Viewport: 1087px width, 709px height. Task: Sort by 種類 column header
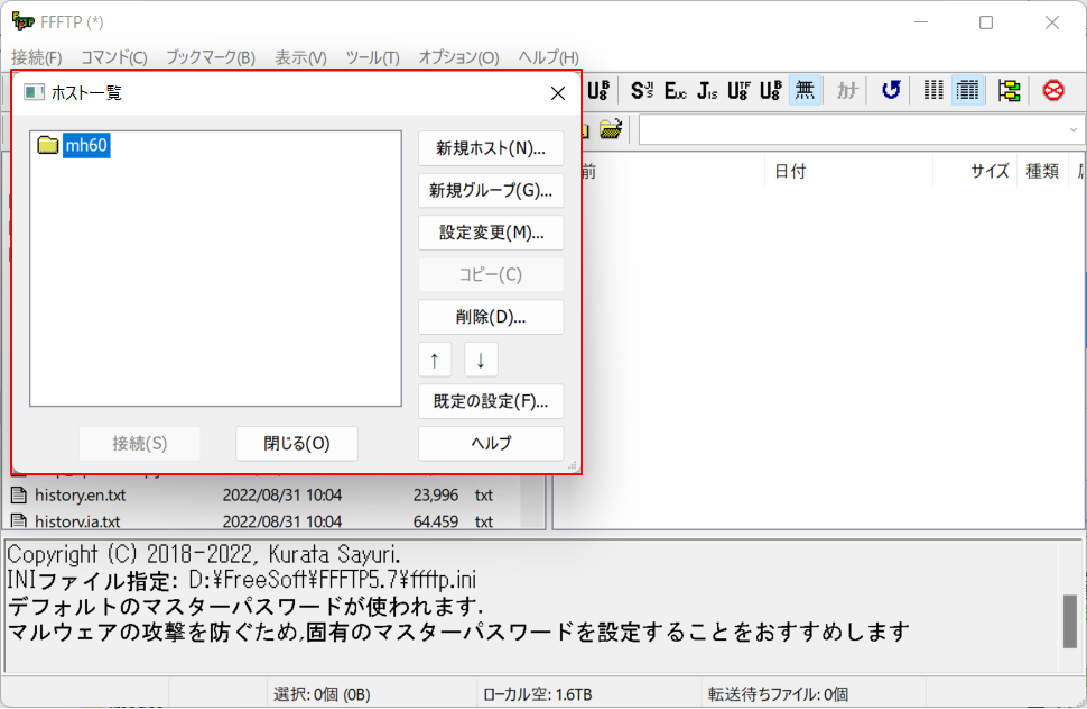[1045, 171]
